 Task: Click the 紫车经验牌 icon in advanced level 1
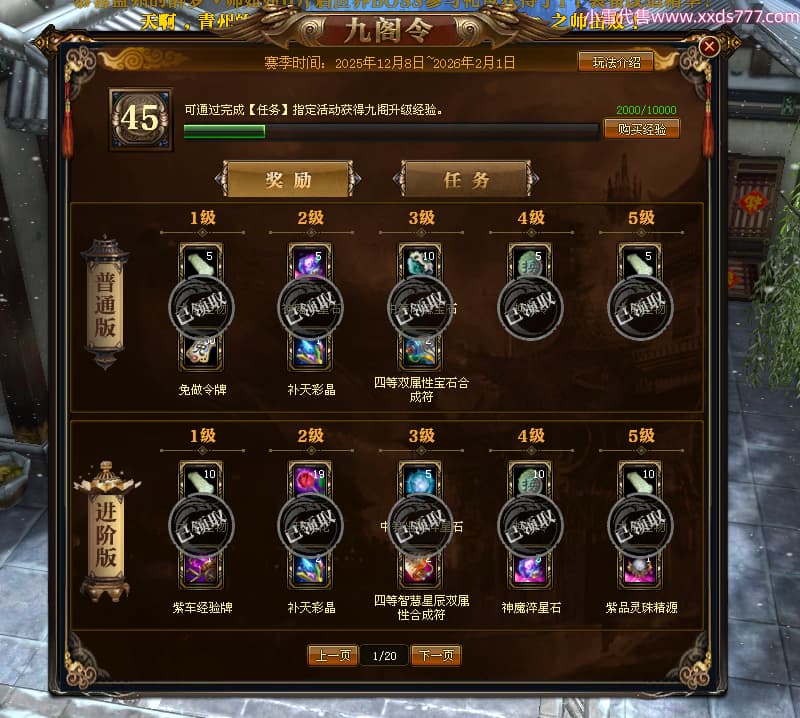201,570
